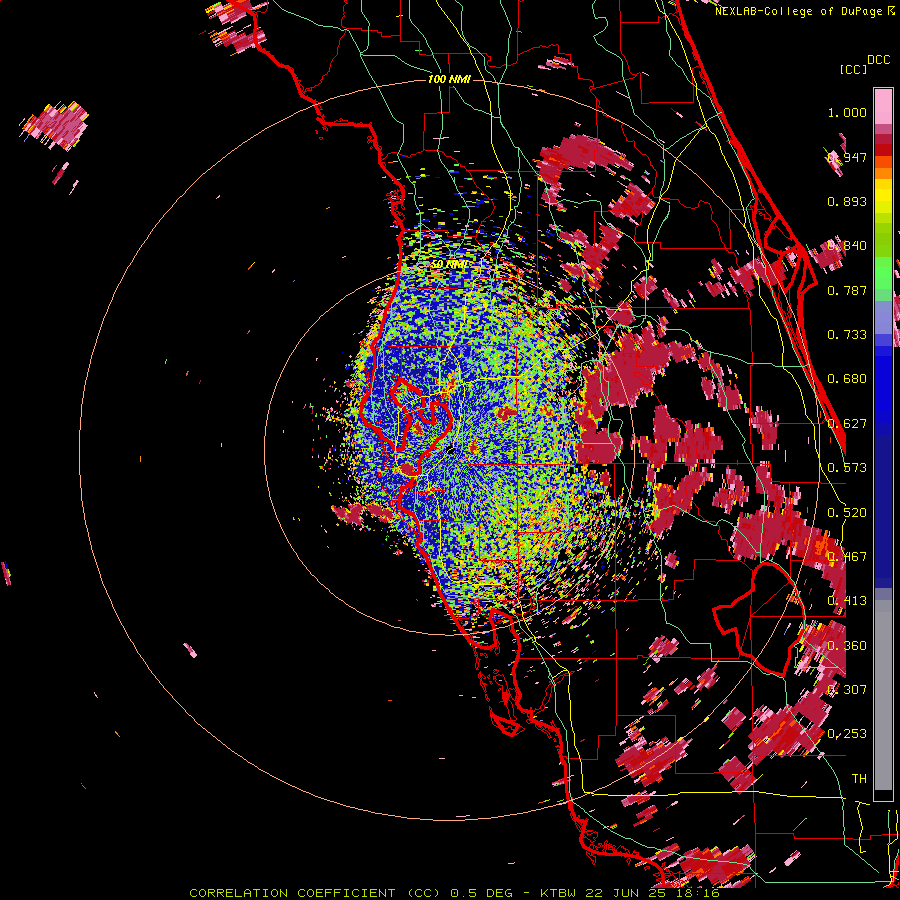This screenshot has width=900, height=900.
Task: Select the 0.893 scale value
Action: click(847, 201)
